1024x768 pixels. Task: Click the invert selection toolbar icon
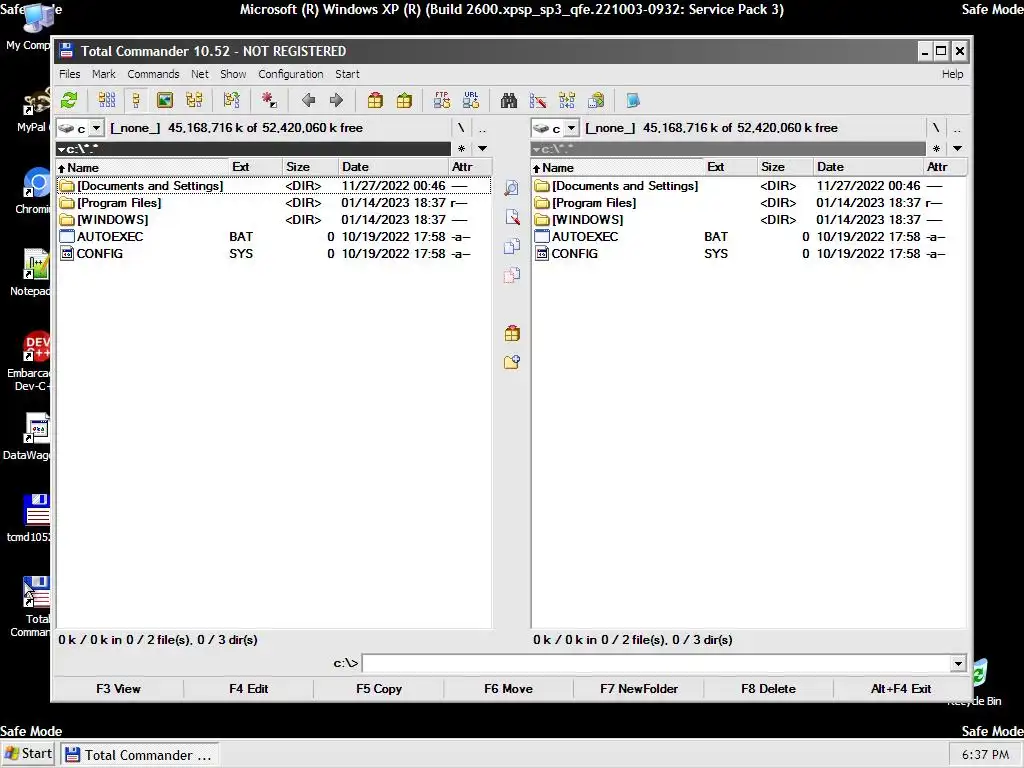231,100
